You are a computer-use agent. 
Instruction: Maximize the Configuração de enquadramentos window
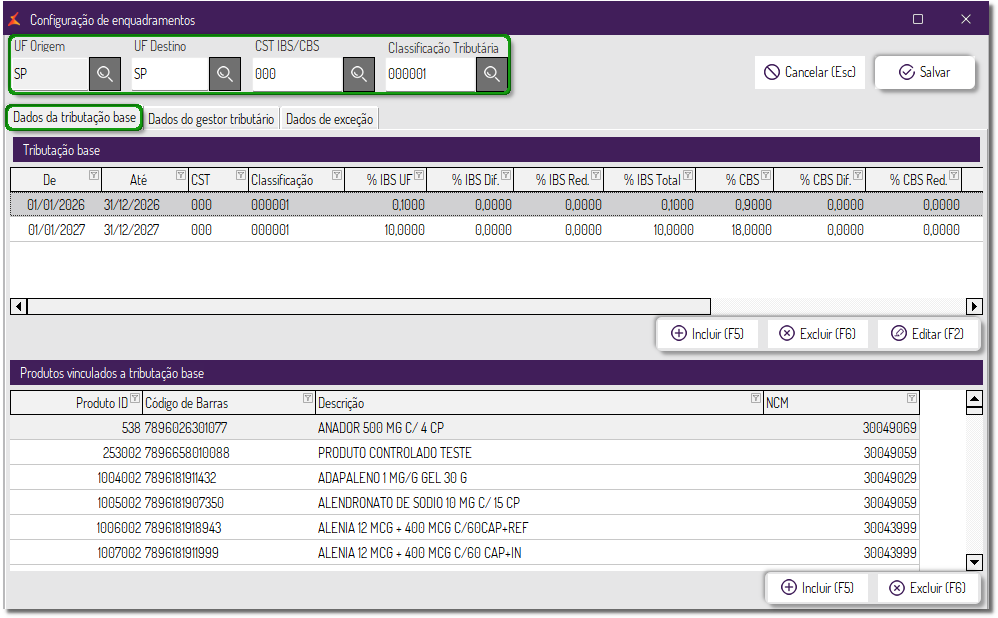918,19
